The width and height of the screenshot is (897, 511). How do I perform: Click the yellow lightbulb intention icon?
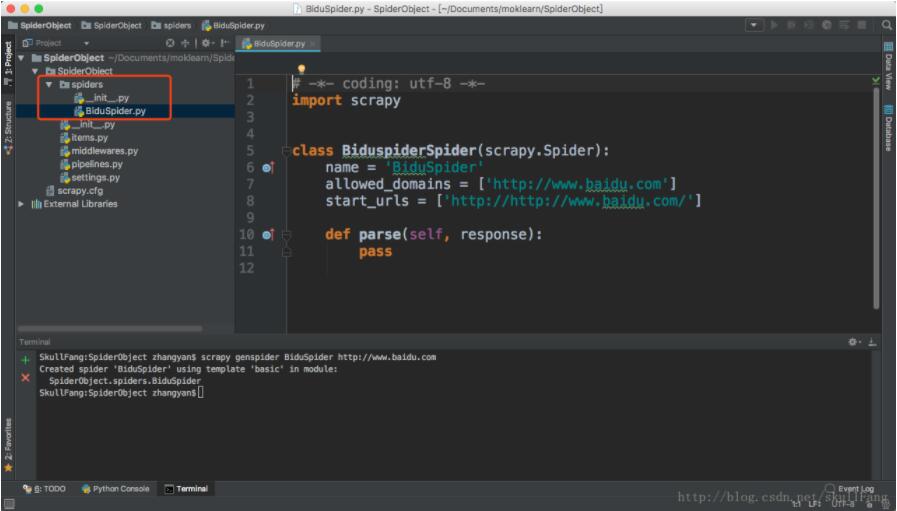301,70
